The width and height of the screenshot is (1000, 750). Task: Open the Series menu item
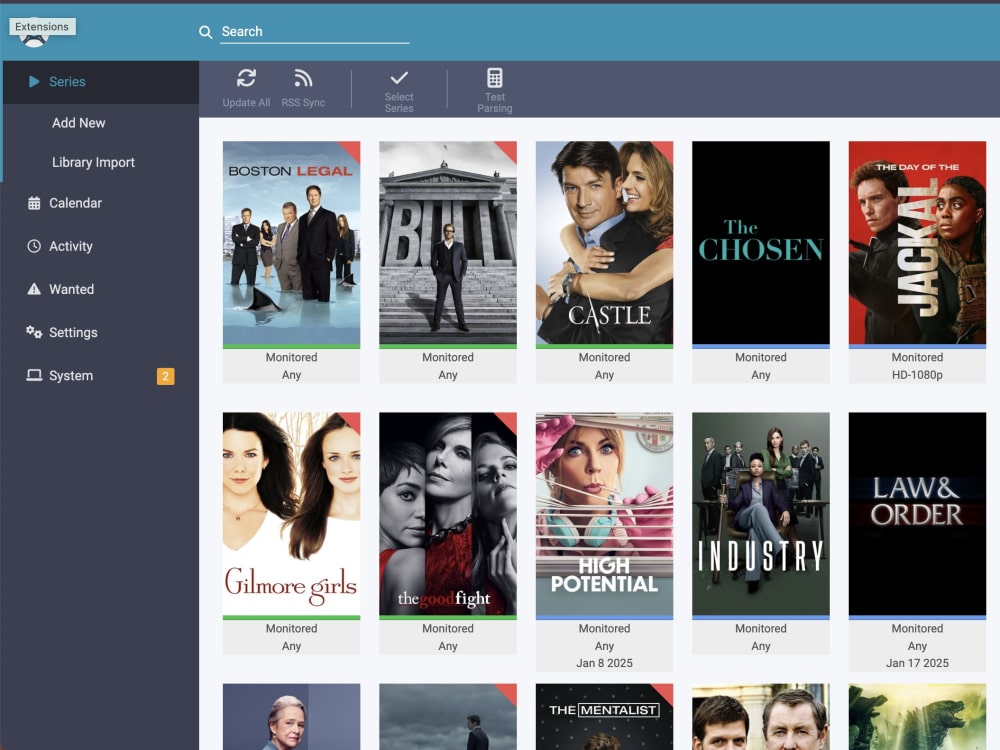click(x=101, y=82)
